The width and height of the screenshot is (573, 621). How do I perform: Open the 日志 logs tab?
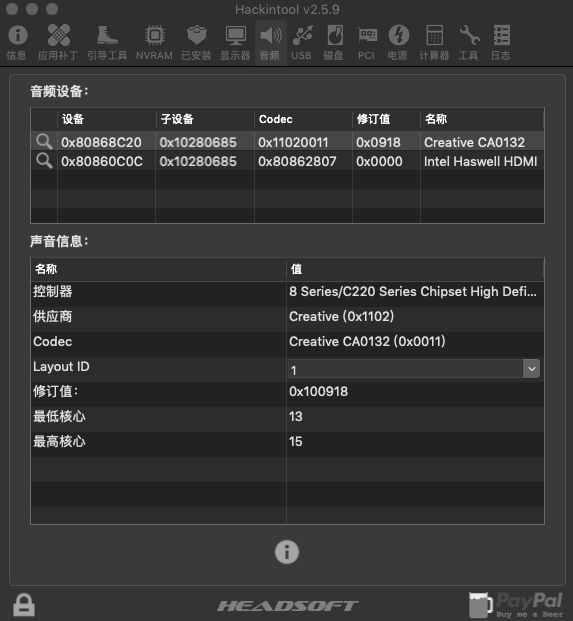click(x=501, y=42)
